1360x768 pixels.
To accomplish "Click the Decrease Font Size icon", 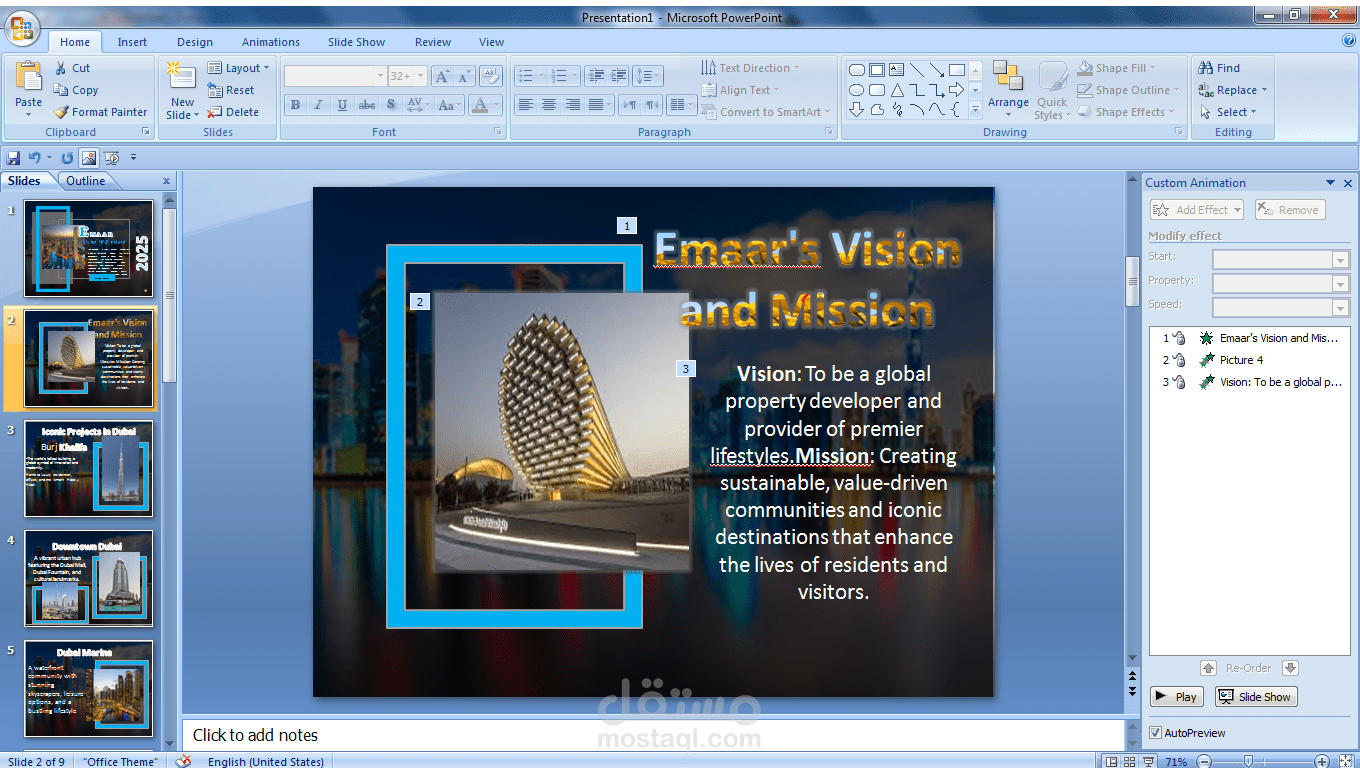I will tap(466, 76).
